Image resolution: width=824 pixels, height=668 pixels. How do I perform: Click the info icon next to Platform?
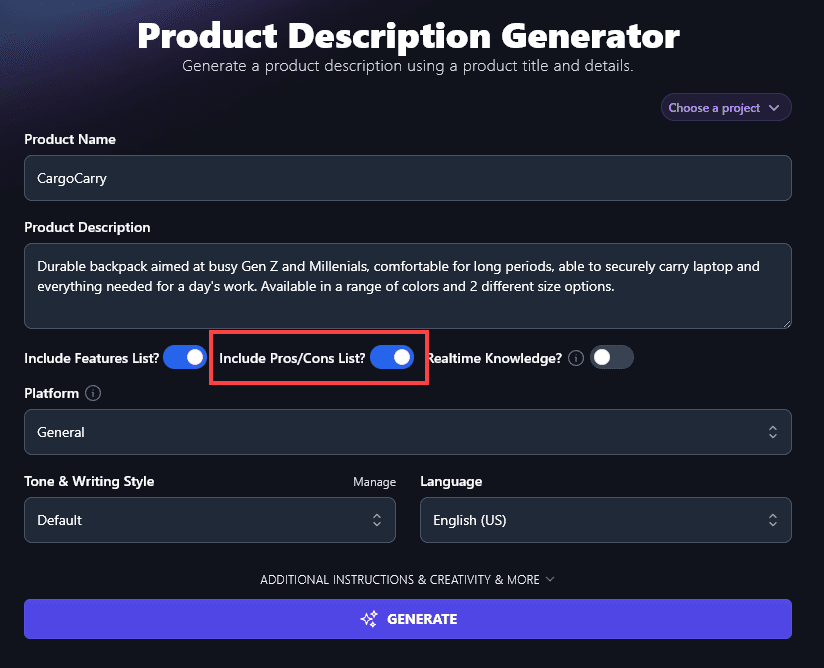click(91, 393)
